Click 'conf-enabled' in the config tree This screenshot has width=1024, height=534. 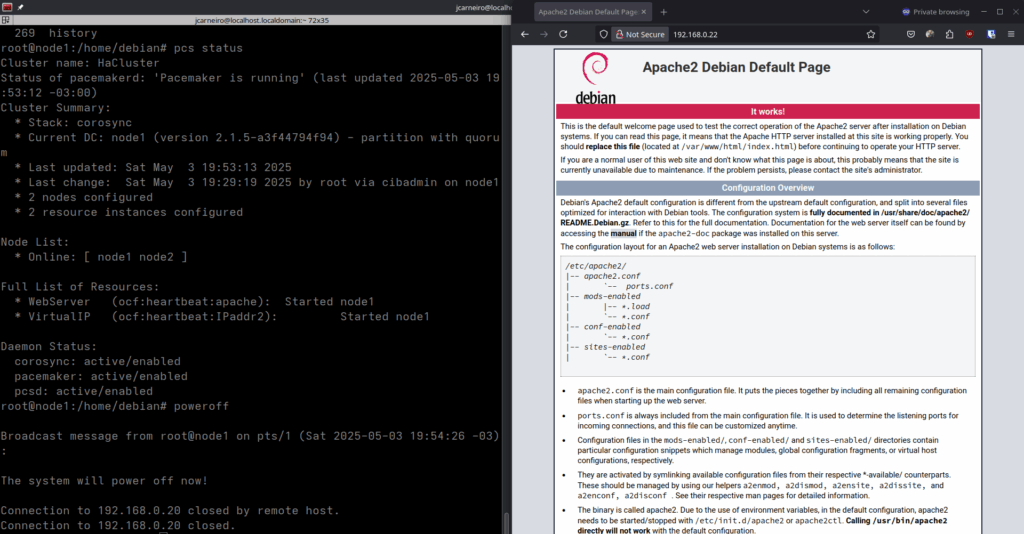tap(612, 326)
